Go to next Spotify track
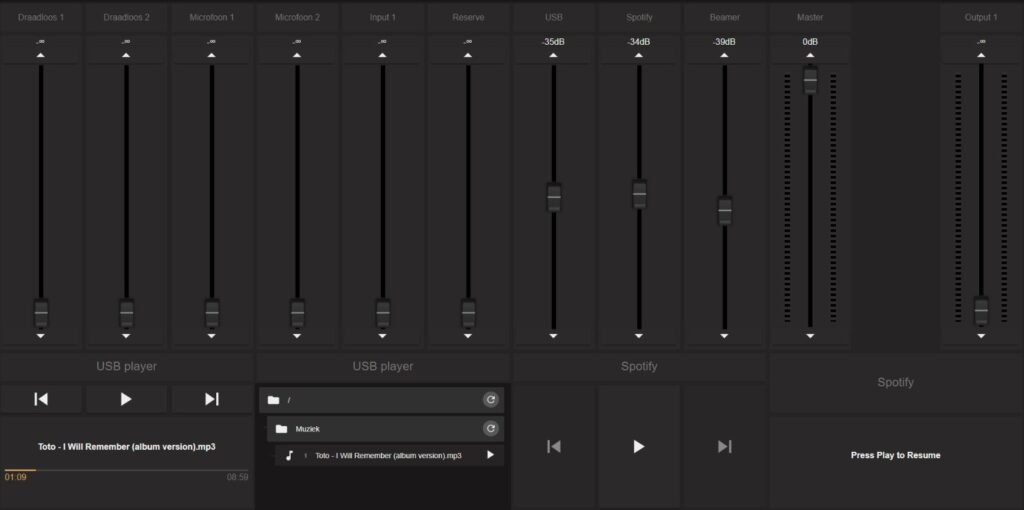Screen dimensions: 1024x510 pyautogui.click(x=724, y=447)
